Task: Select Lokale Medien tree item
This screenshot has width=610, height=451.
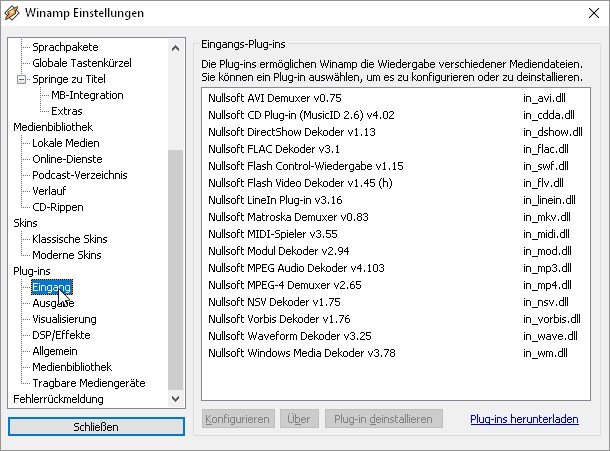Action: pyautogui.click(x=66, y=143)
